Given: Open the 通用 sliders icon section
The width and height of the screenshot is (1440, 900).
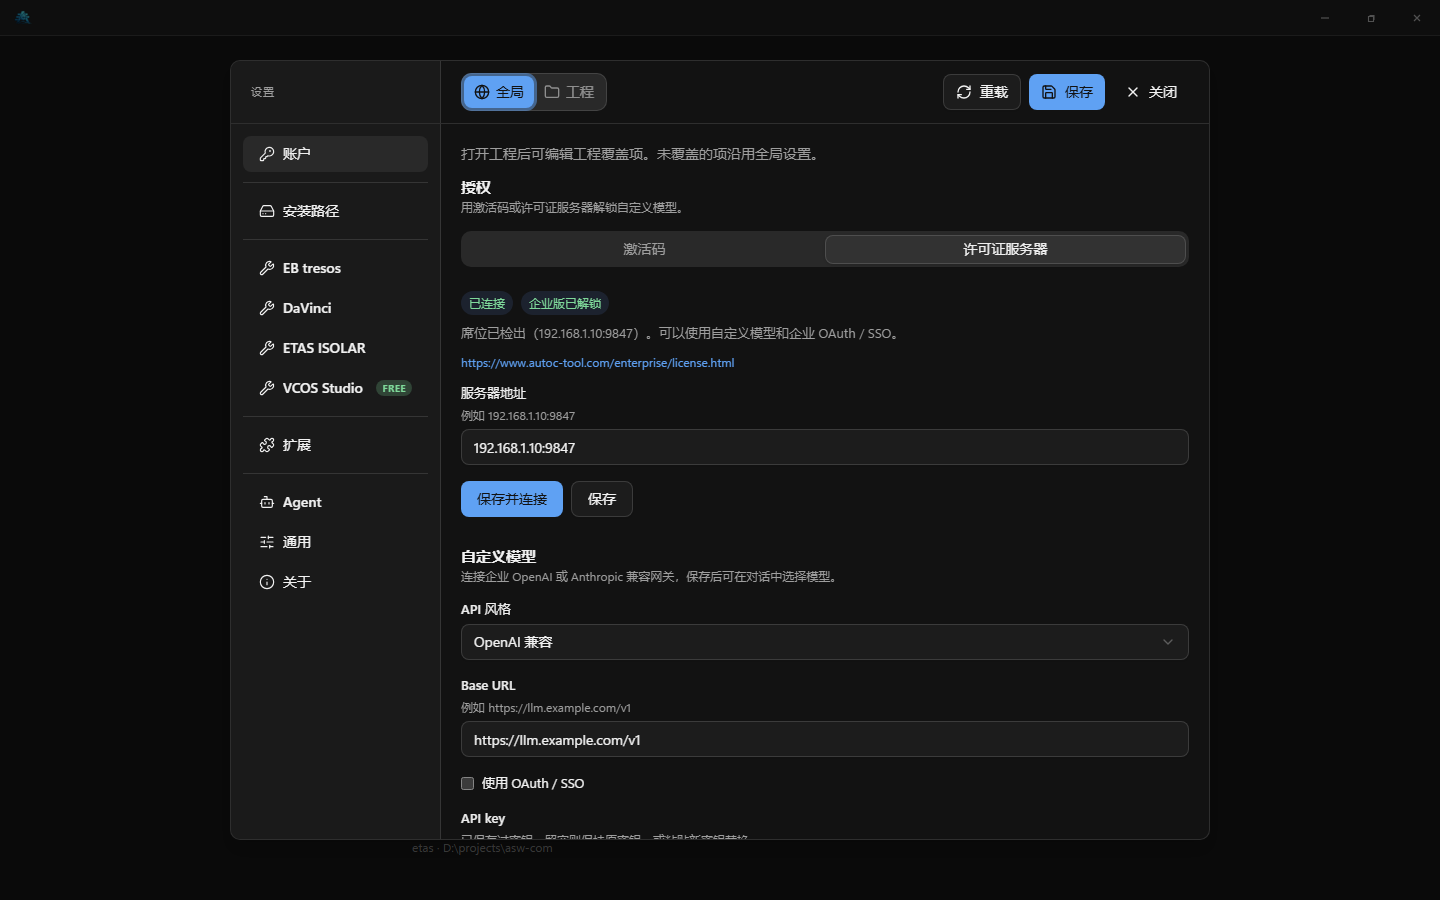Looking at the screenshot, I should [x=335, y=542].
